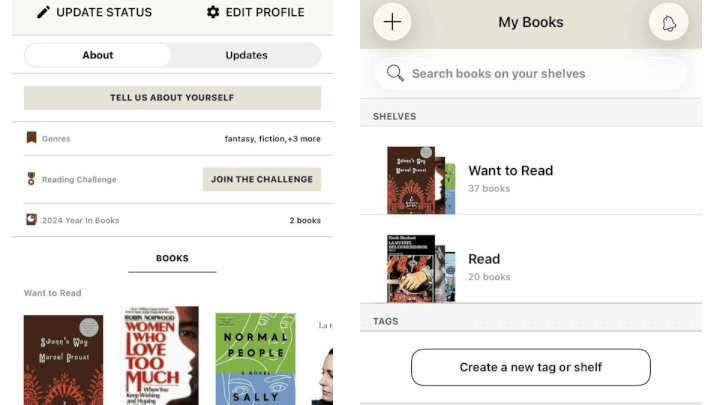Tap the 2024 Year In Books icon
The height and width of the screenshot is (405, 720).
[31, 220]
